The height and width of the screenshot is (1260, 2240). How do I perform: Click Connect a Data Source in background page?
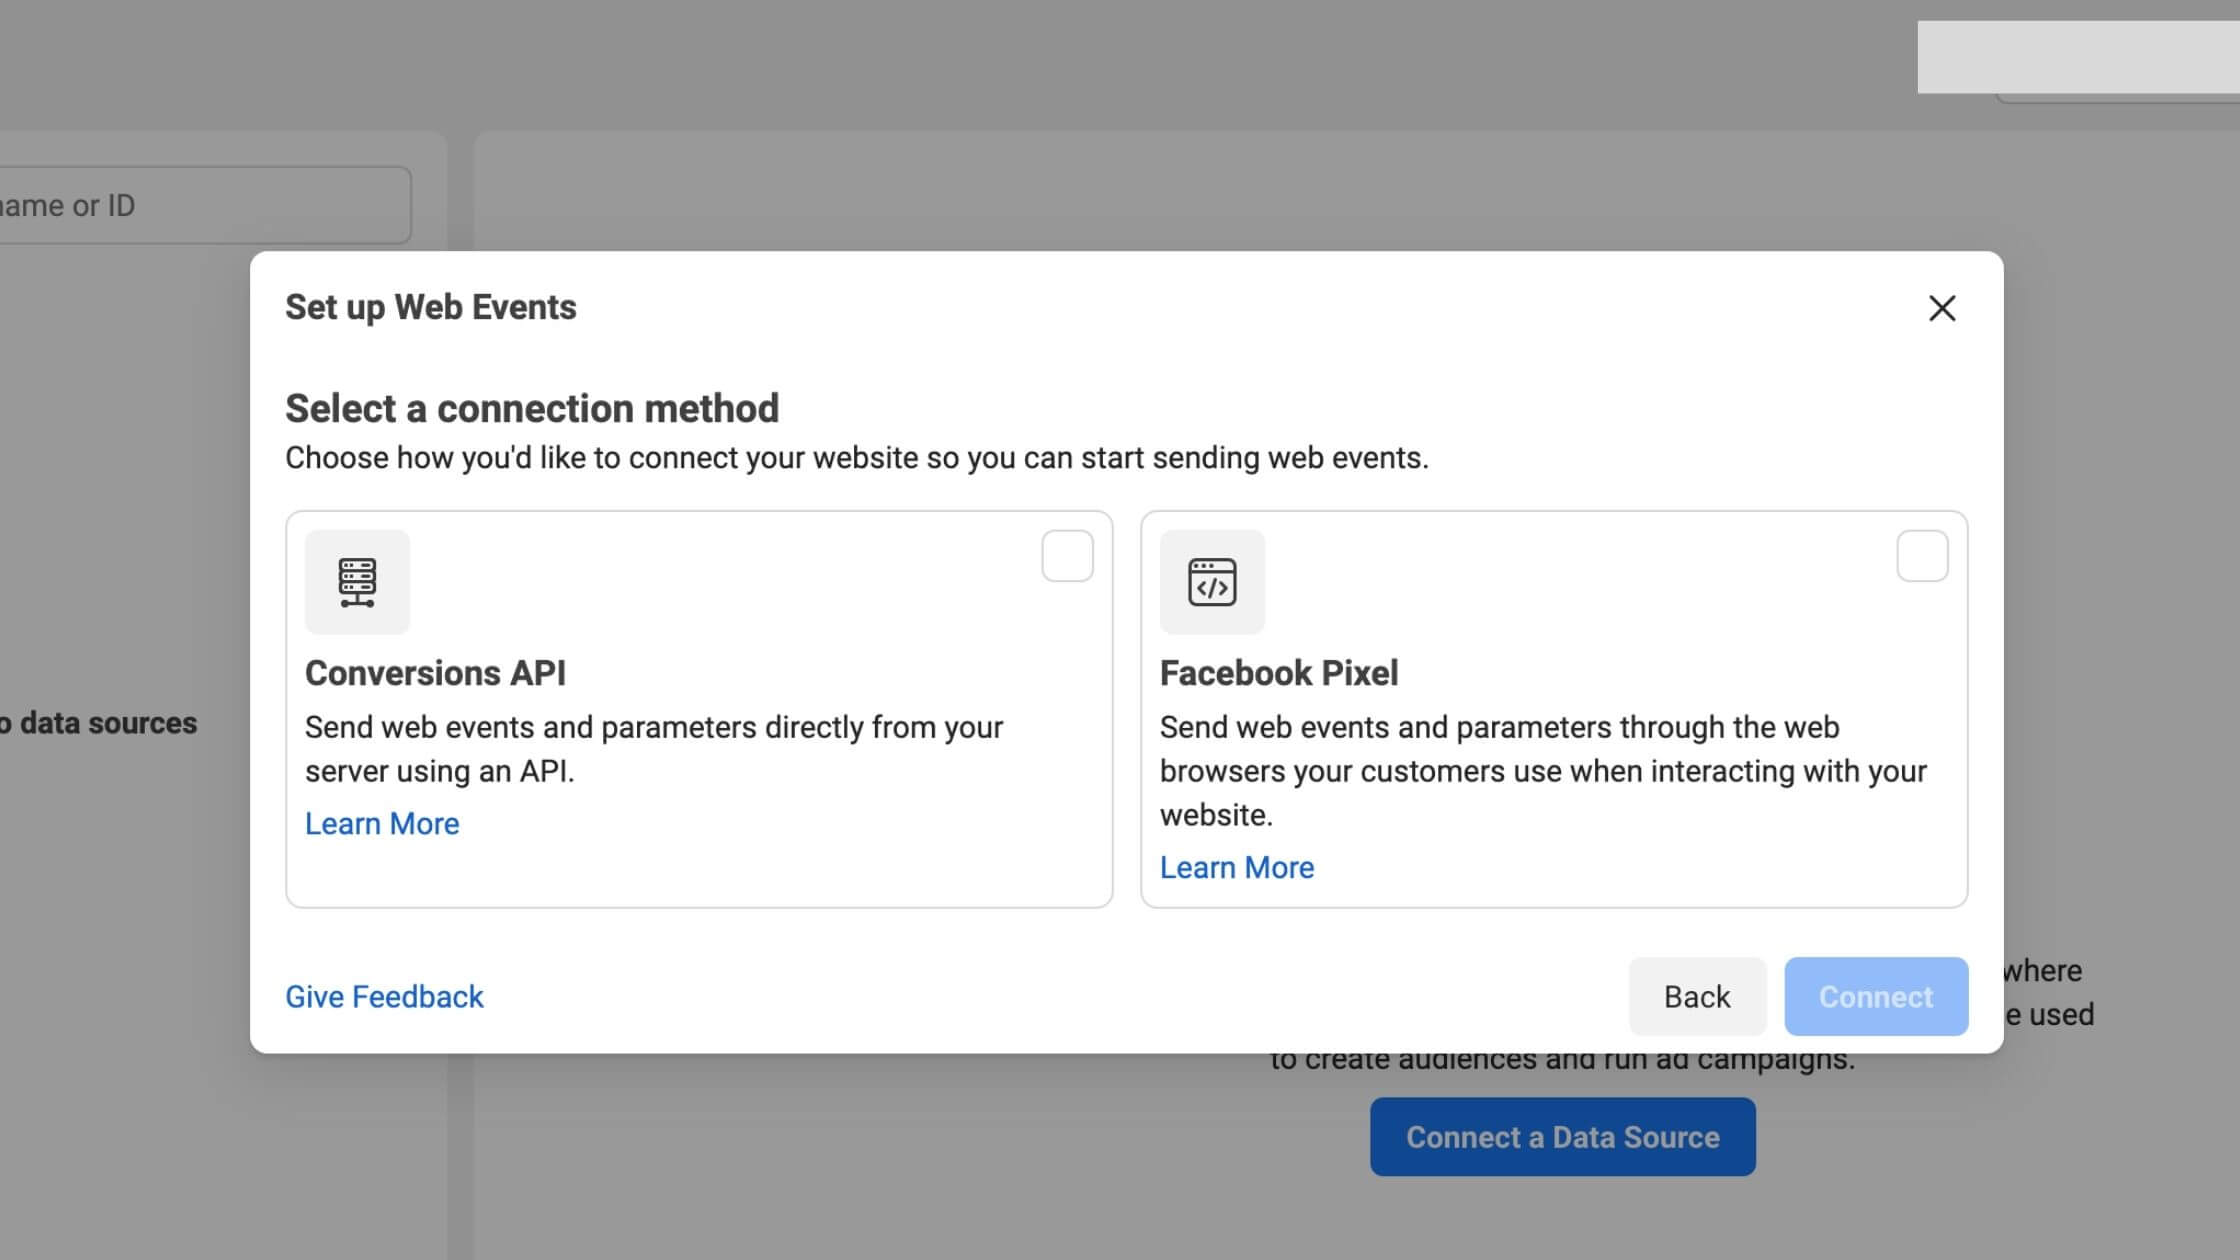pos(1562,1137)
